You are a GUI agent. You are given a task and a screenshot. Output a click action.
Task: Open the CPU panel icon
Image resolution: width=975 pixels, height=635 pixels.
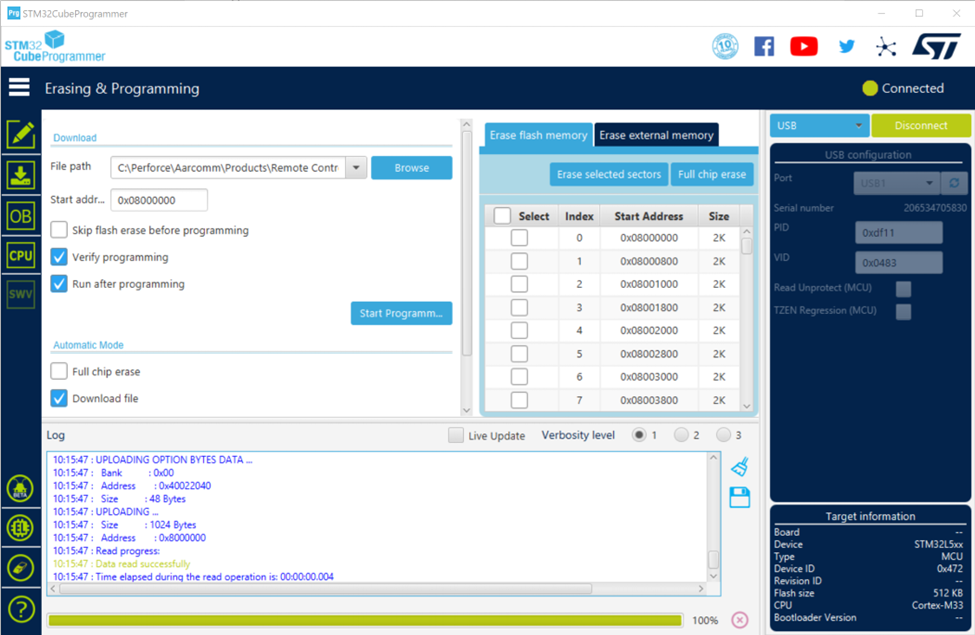[x=21, y=256]
